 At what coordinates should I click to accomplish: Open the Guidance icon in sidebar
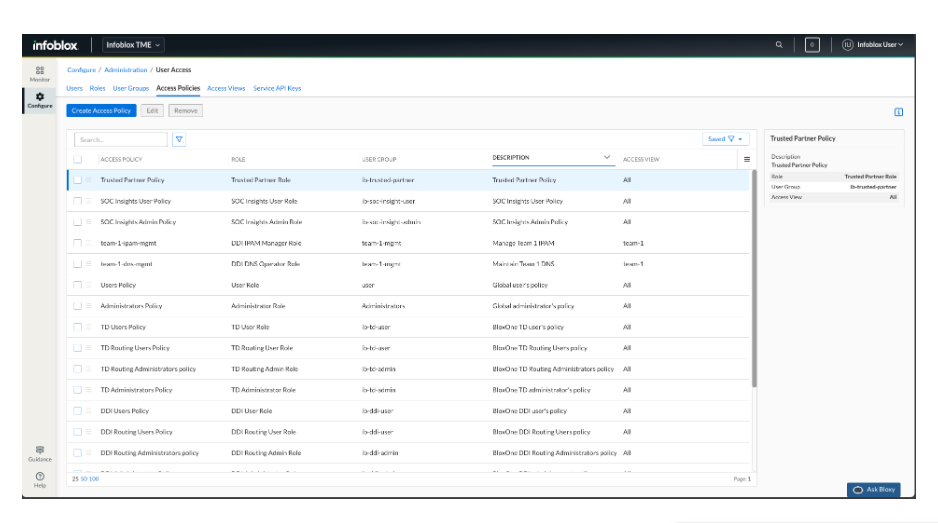[40, 453]
